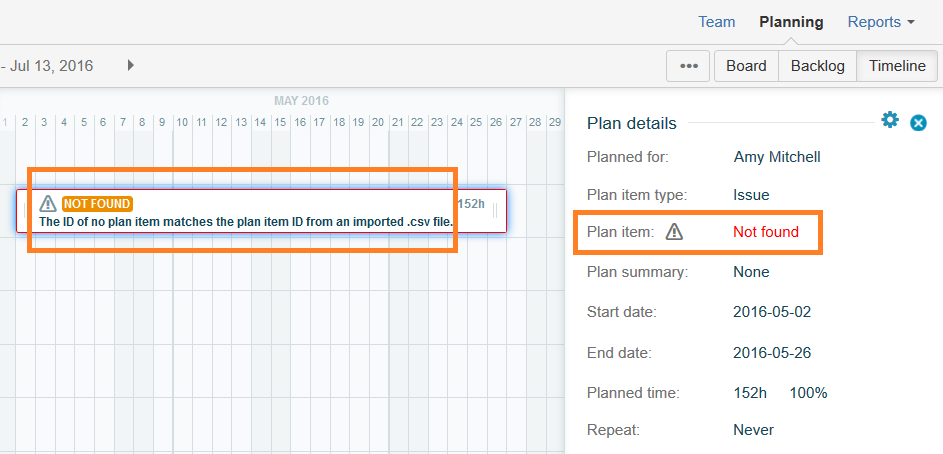Viewport: 943px width, 454px height.
Task: Select the Timeline view button
Action: click(897, 66)
